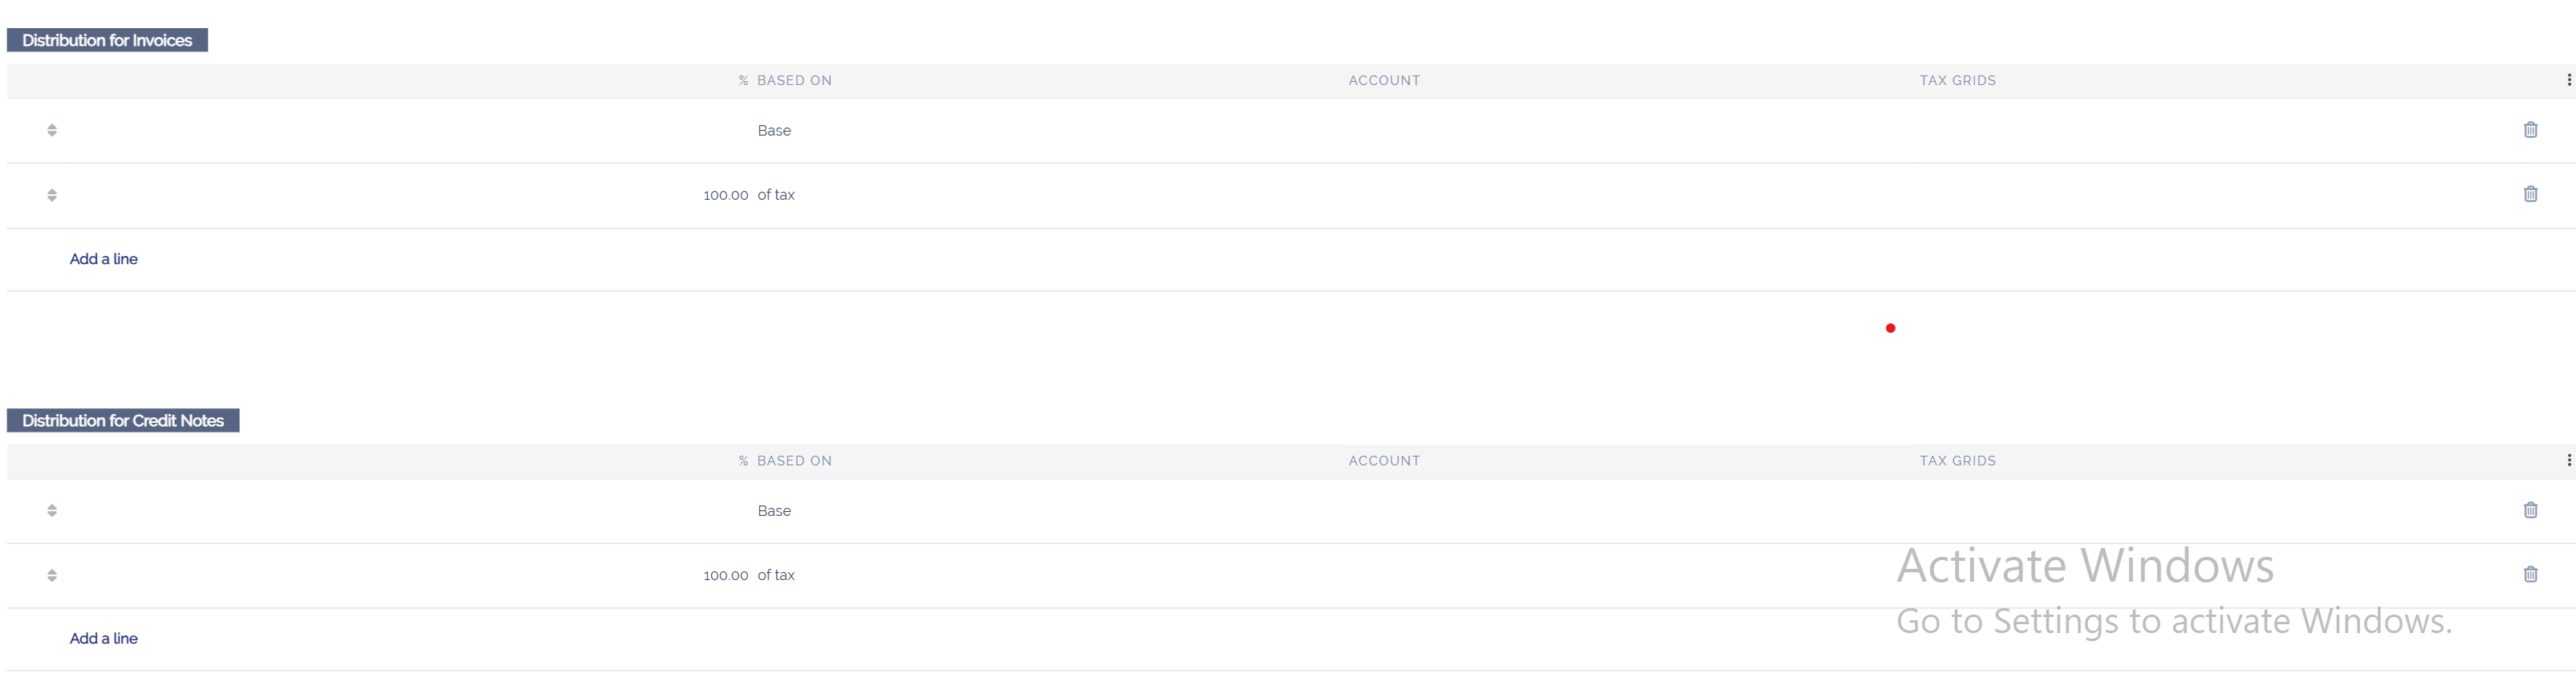2576x682 pixels.
Task: Click the Distribution for Credit Notes section label
Action: pyautogui.click(x=123, y=421)
